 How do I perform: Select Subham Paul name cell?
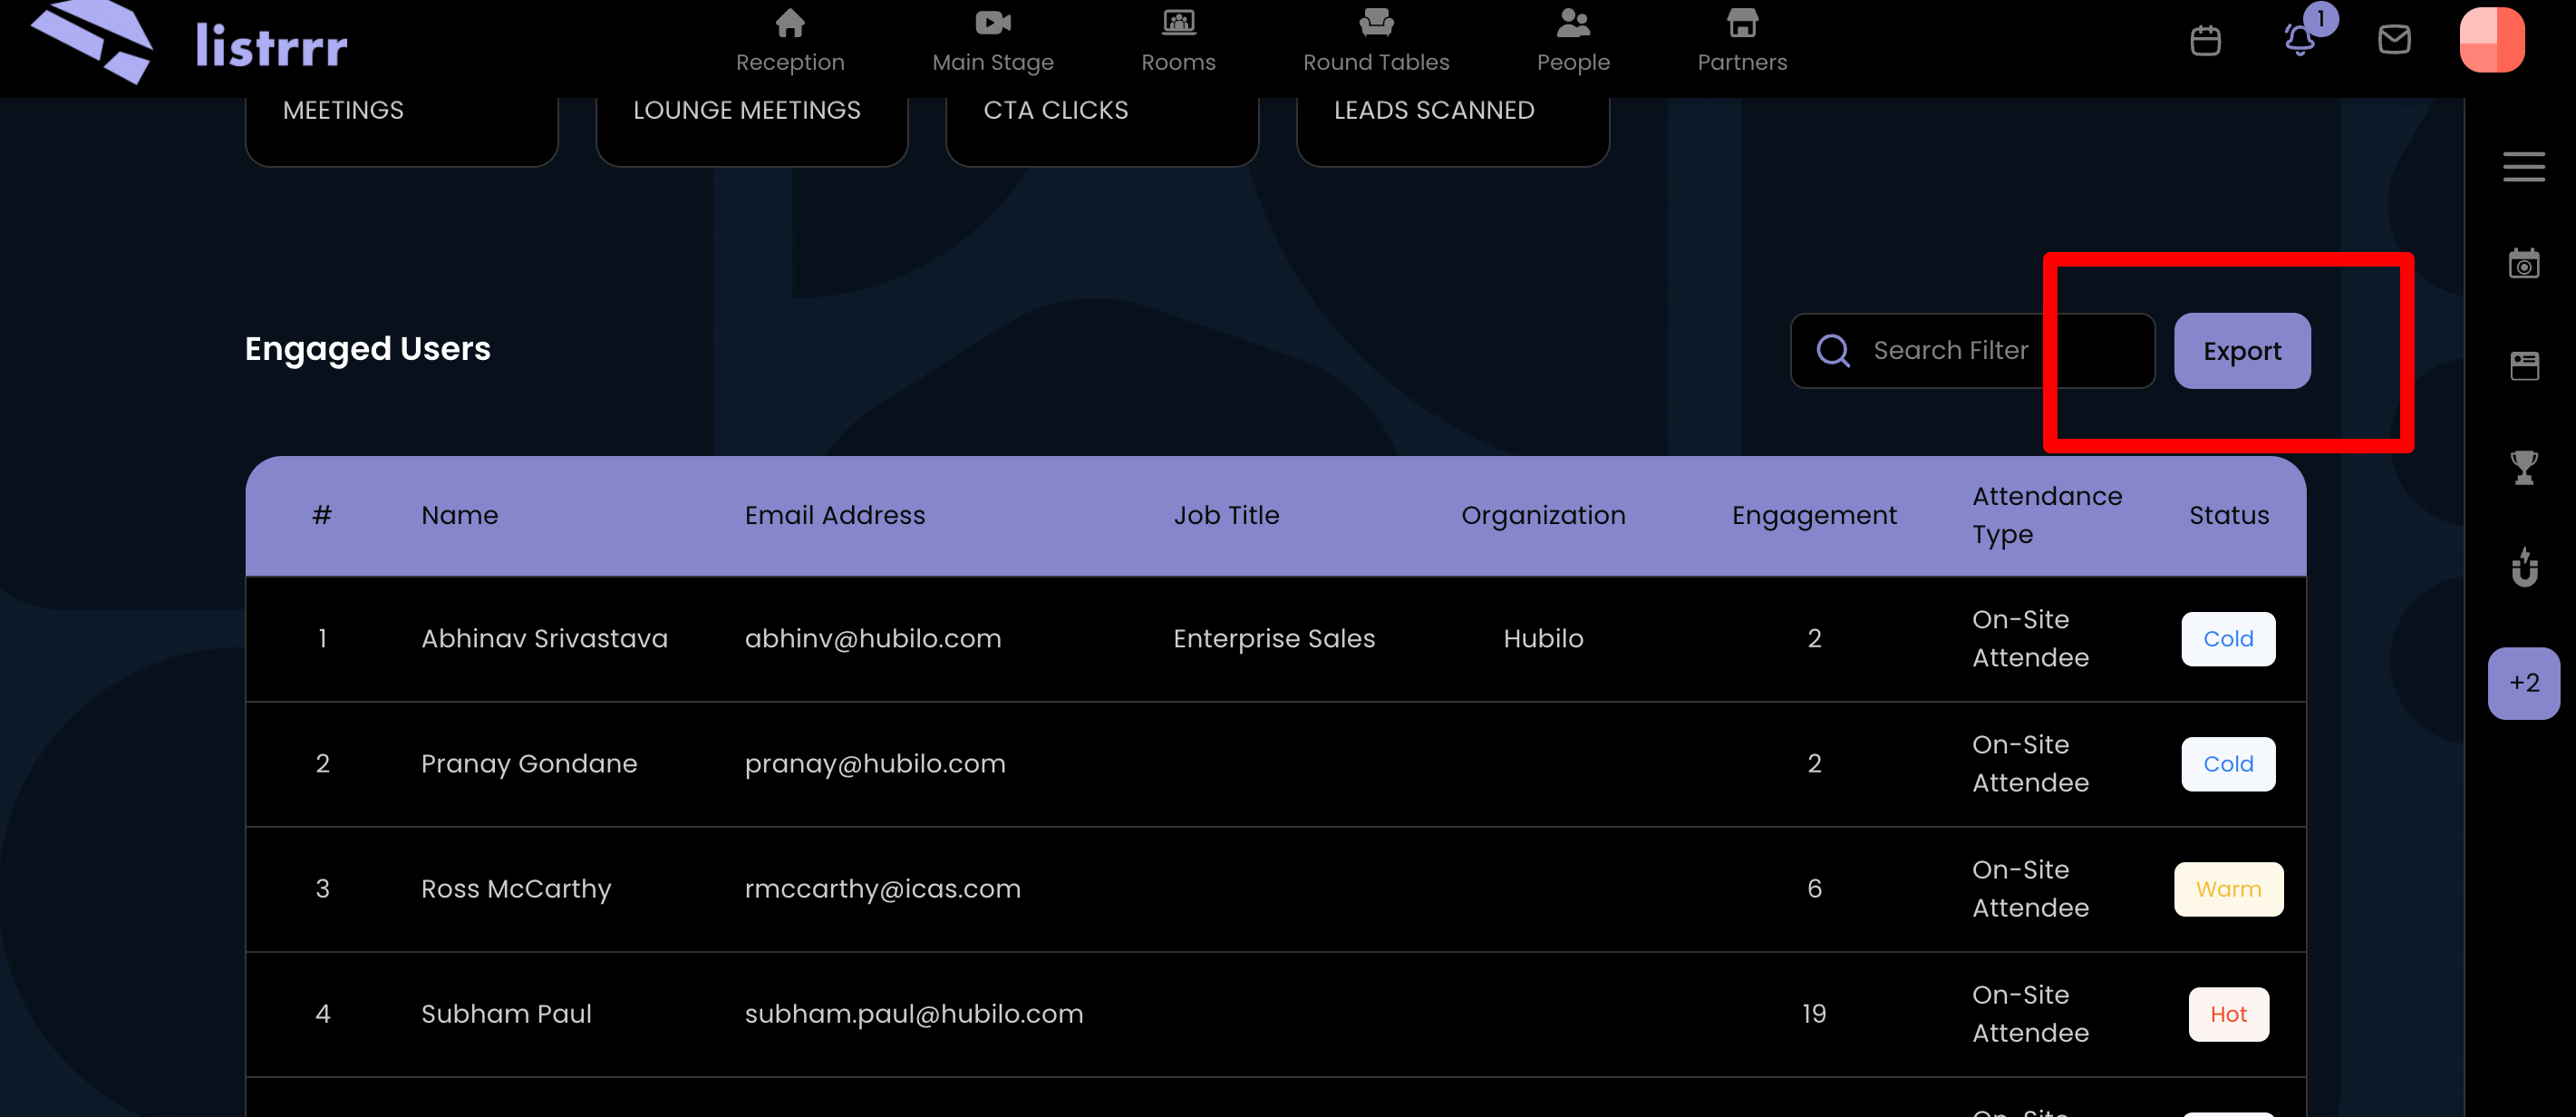pos(506,1013)
